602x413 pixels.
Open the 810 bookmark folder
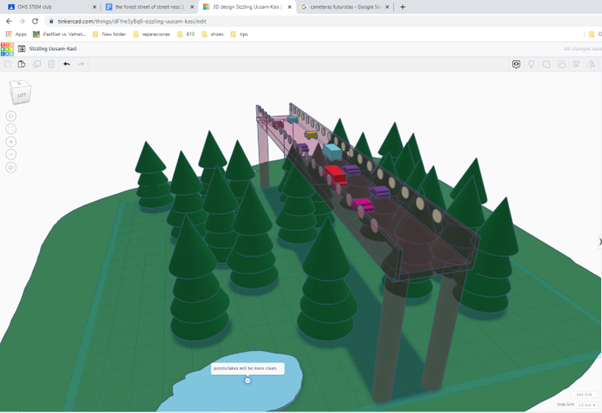click(186, 34)
